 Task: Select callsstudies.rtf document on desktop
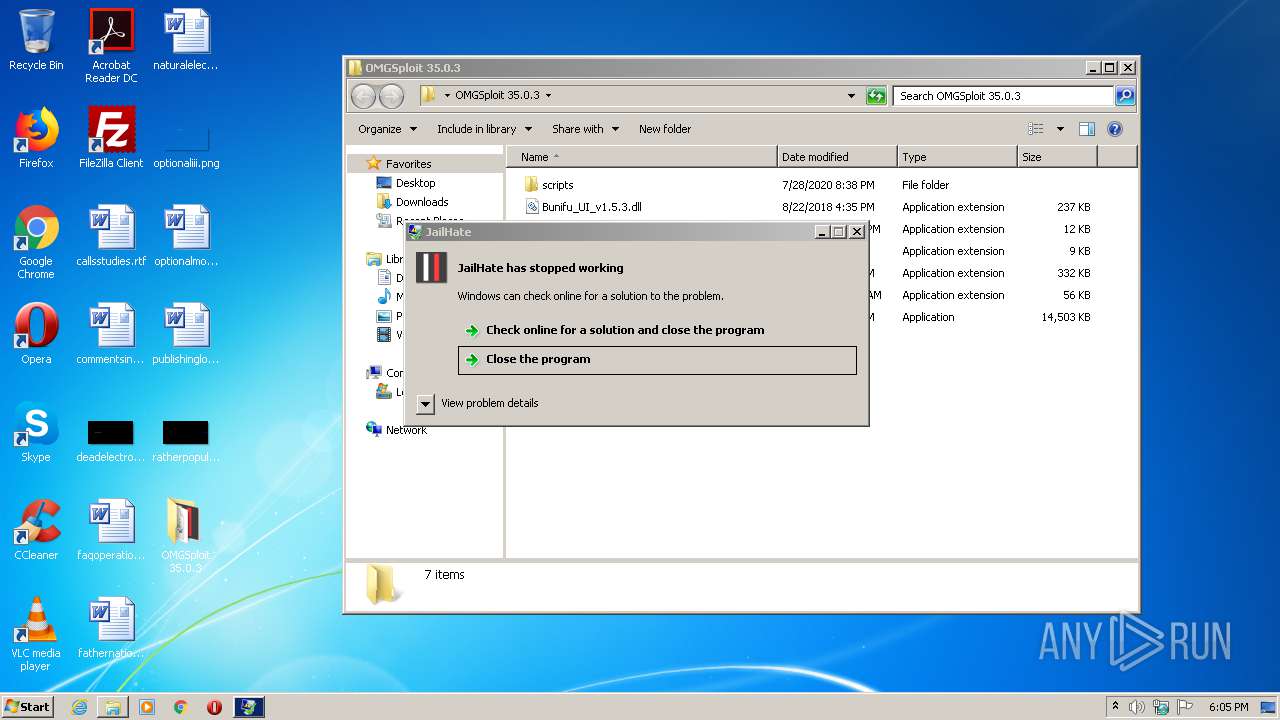coord(111,236)
